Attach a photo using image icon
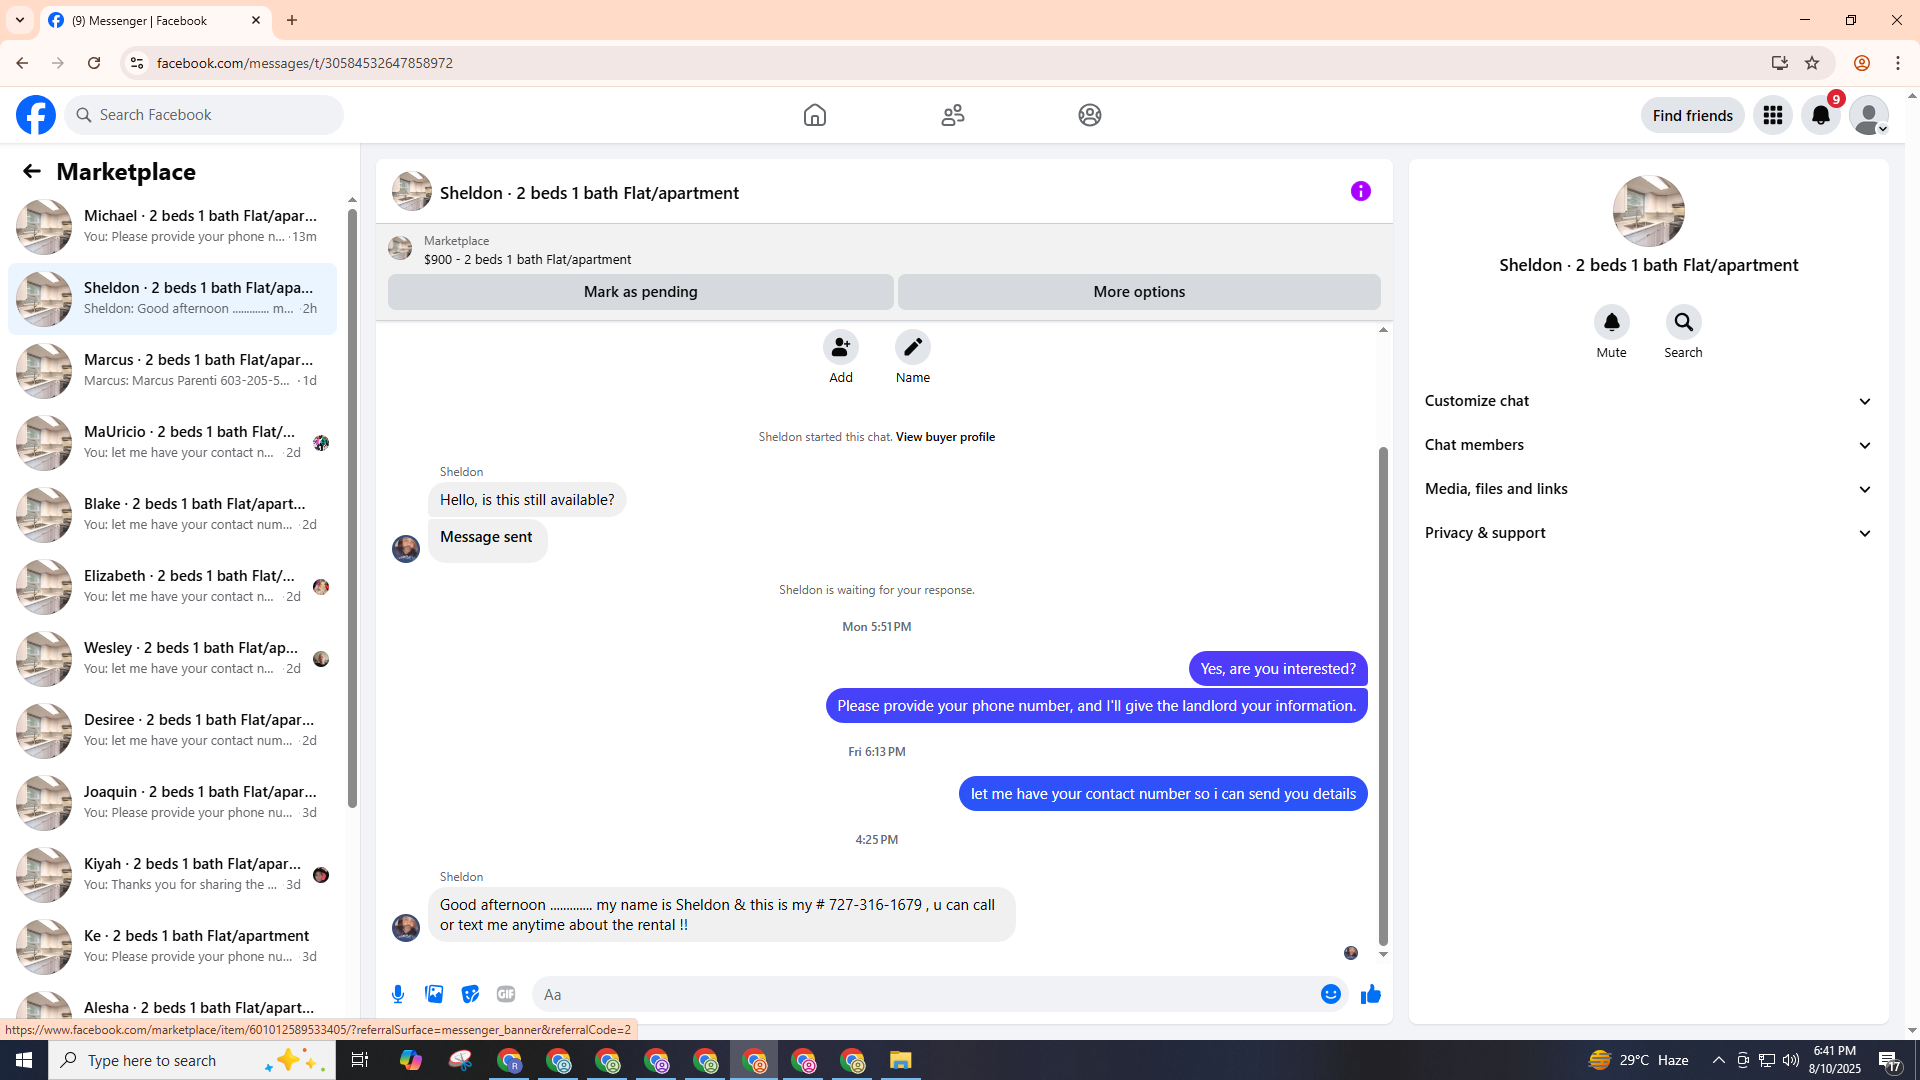This screenshot has height=1080, width=1920. coord(434,994)
